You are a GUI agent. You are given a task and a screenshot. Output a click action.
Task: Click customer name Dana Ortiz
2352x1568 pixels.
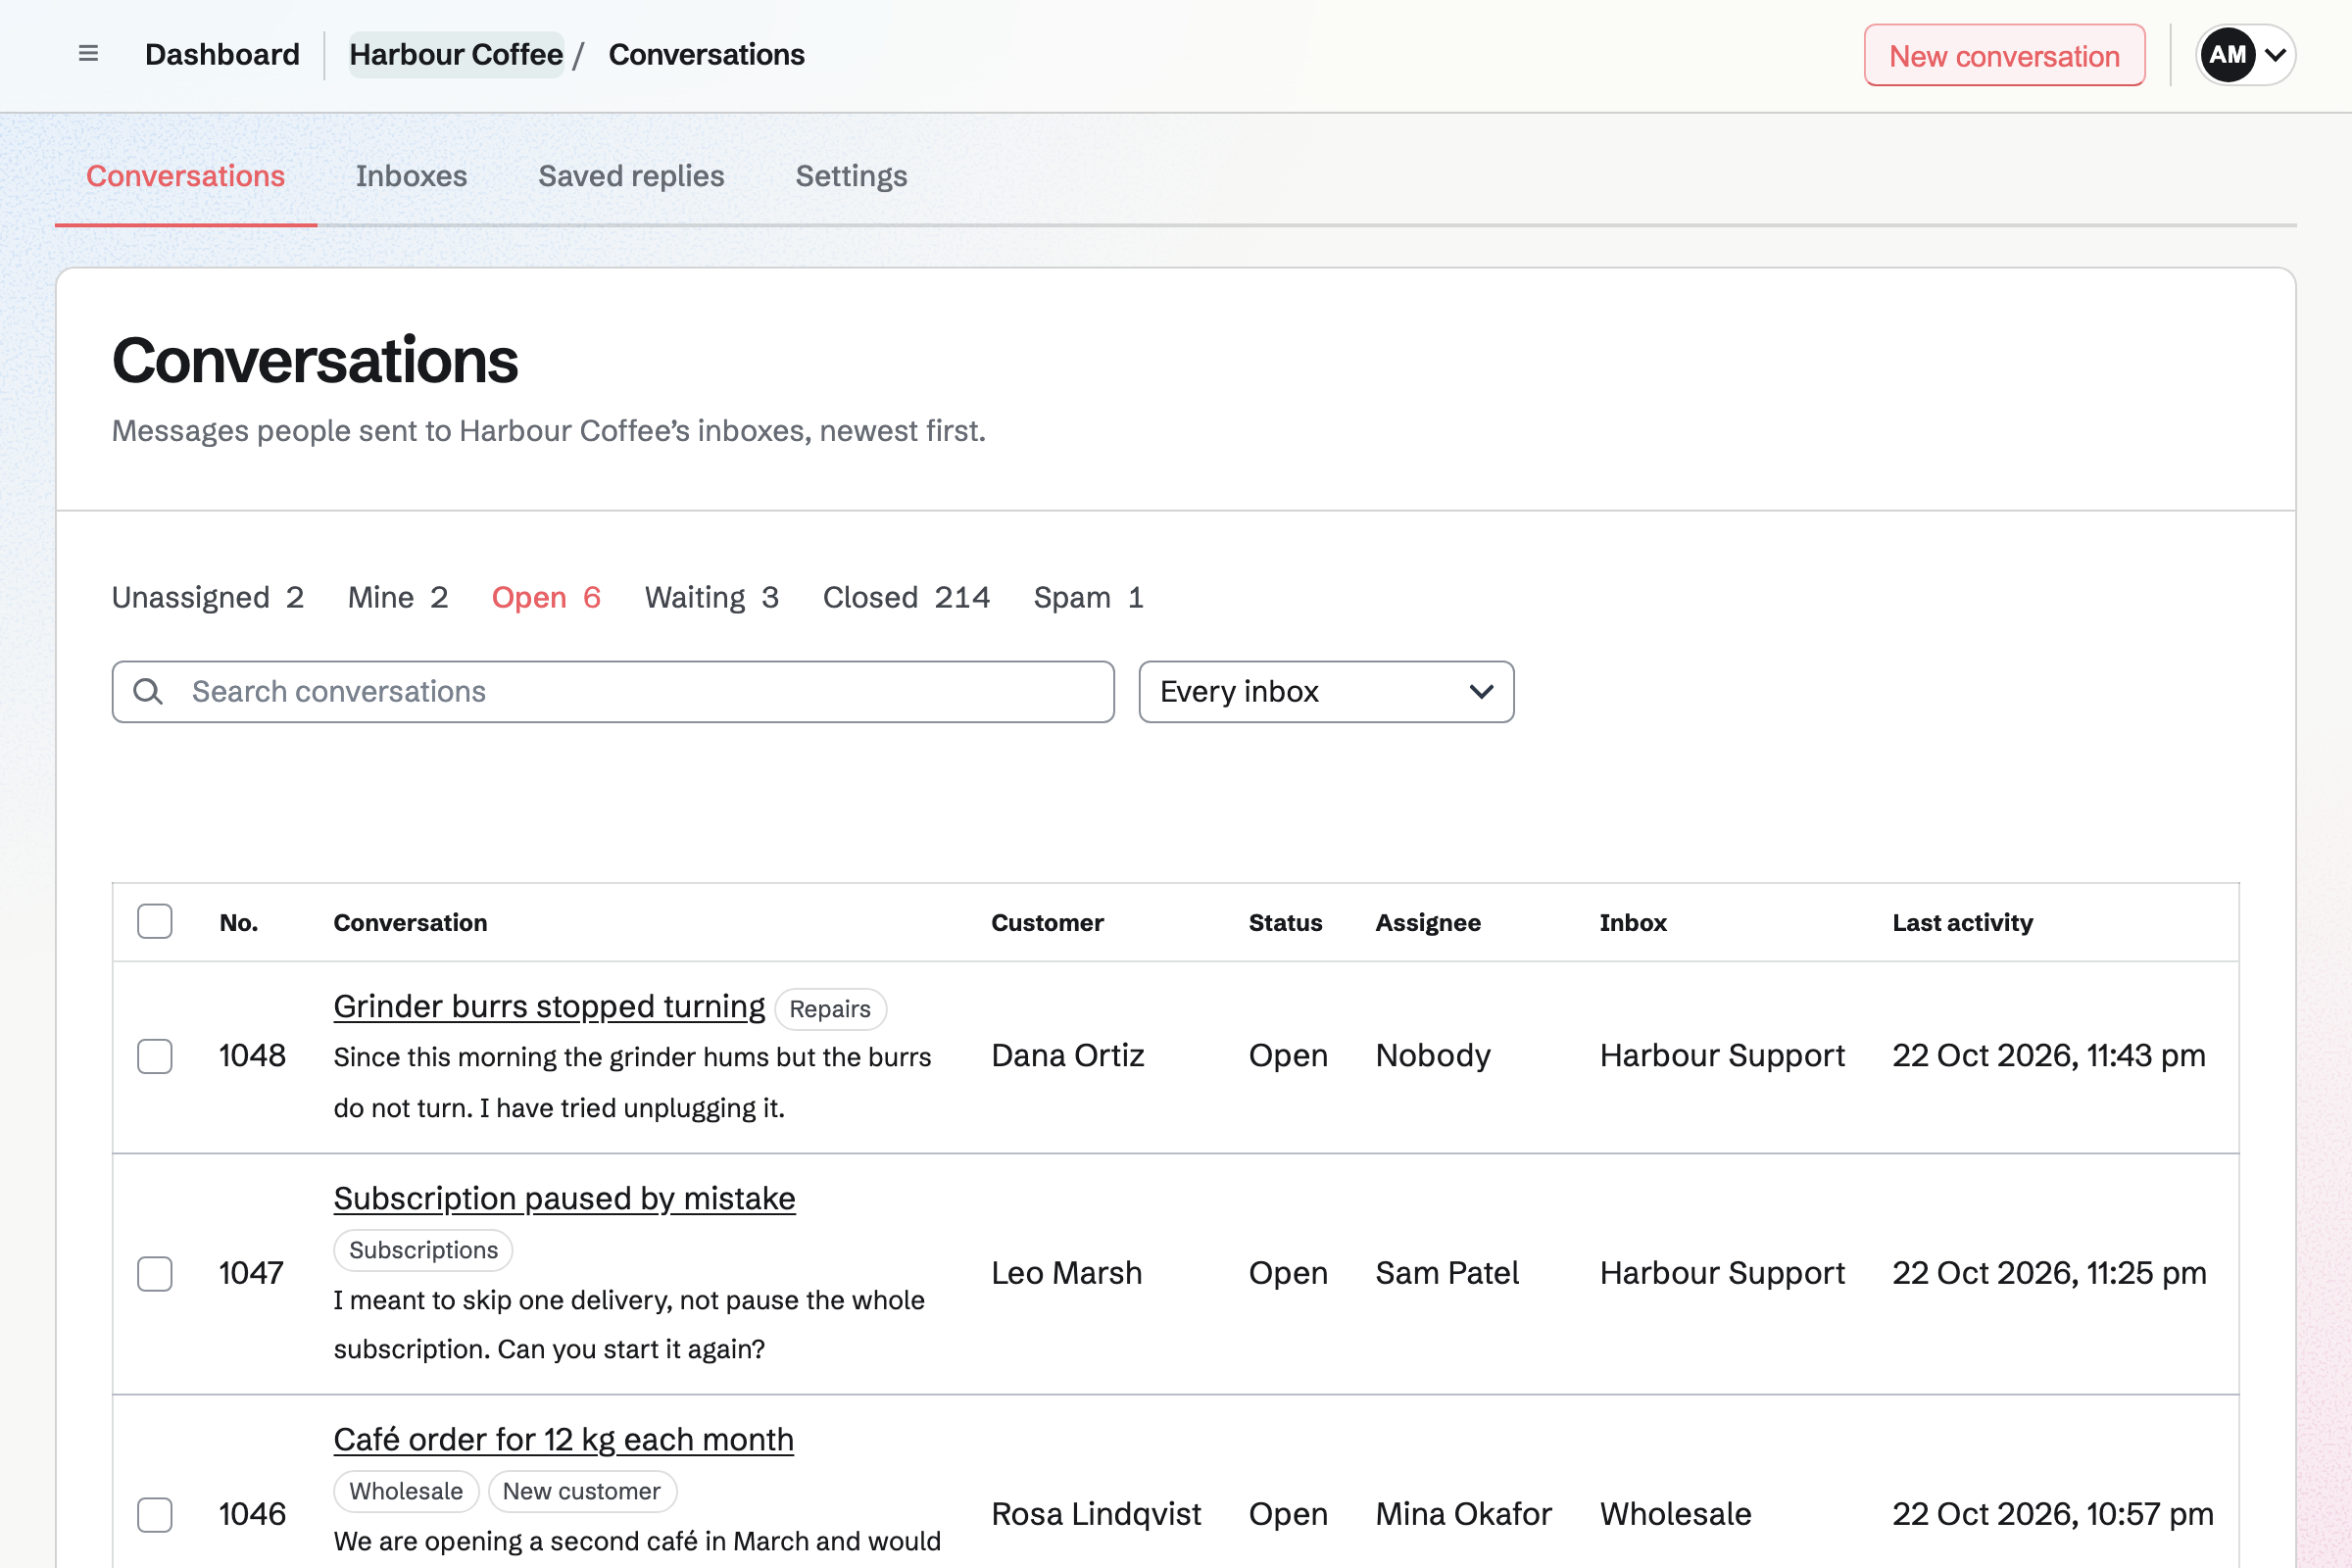1067,1055
